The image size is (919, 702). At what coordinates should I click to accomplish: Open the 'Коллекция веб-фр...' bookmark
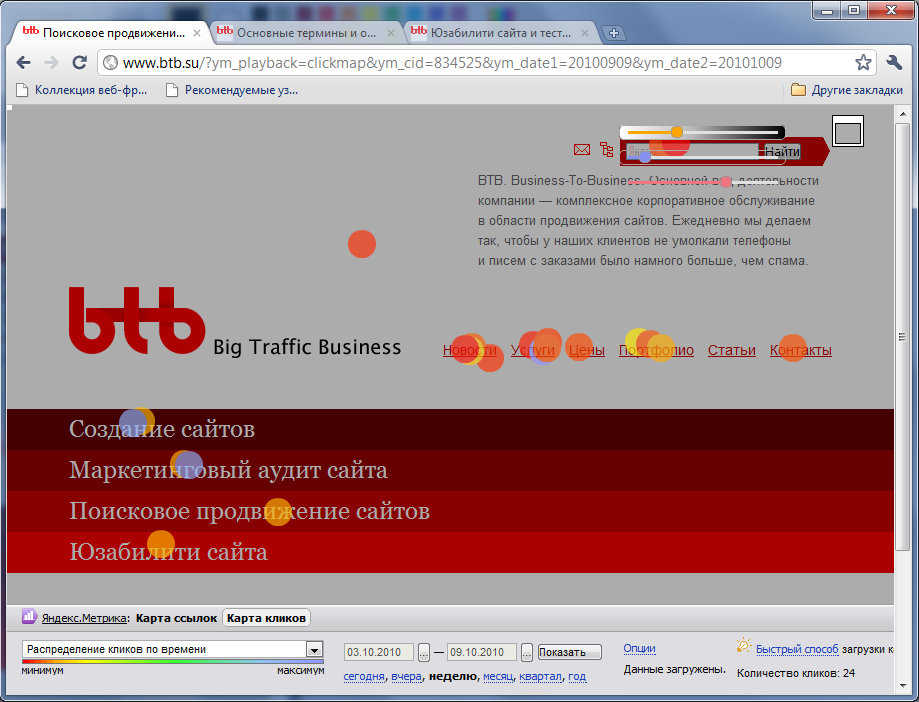pos(81,90)
